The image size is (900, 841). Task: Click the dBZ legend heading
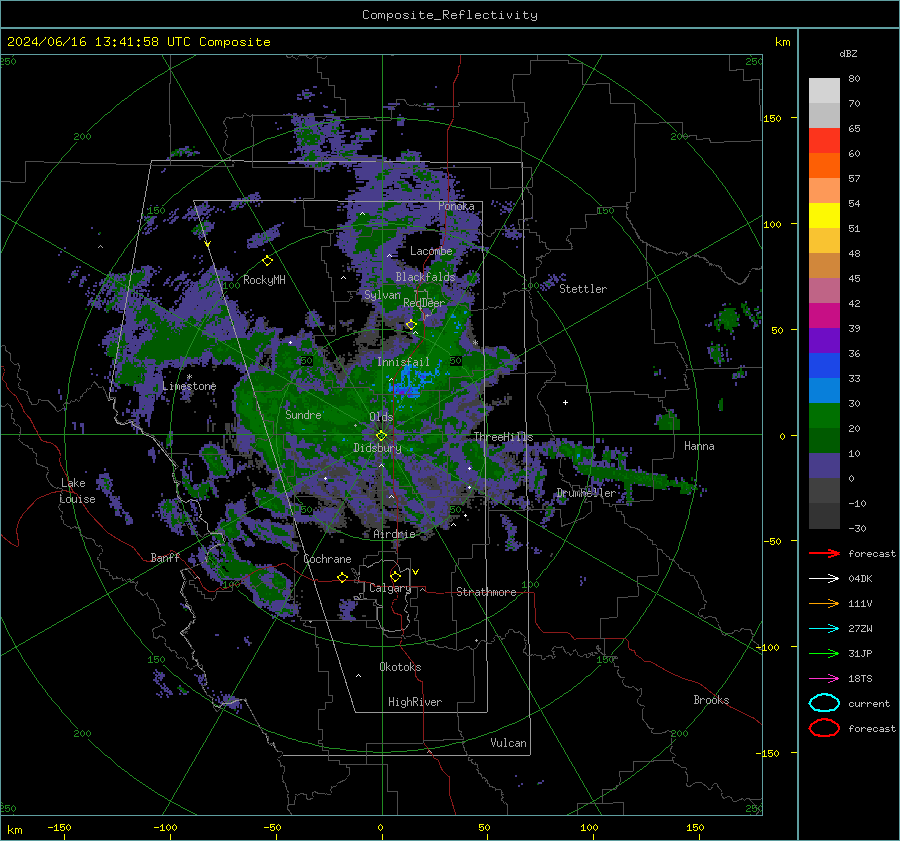click(x=848, y=53)
